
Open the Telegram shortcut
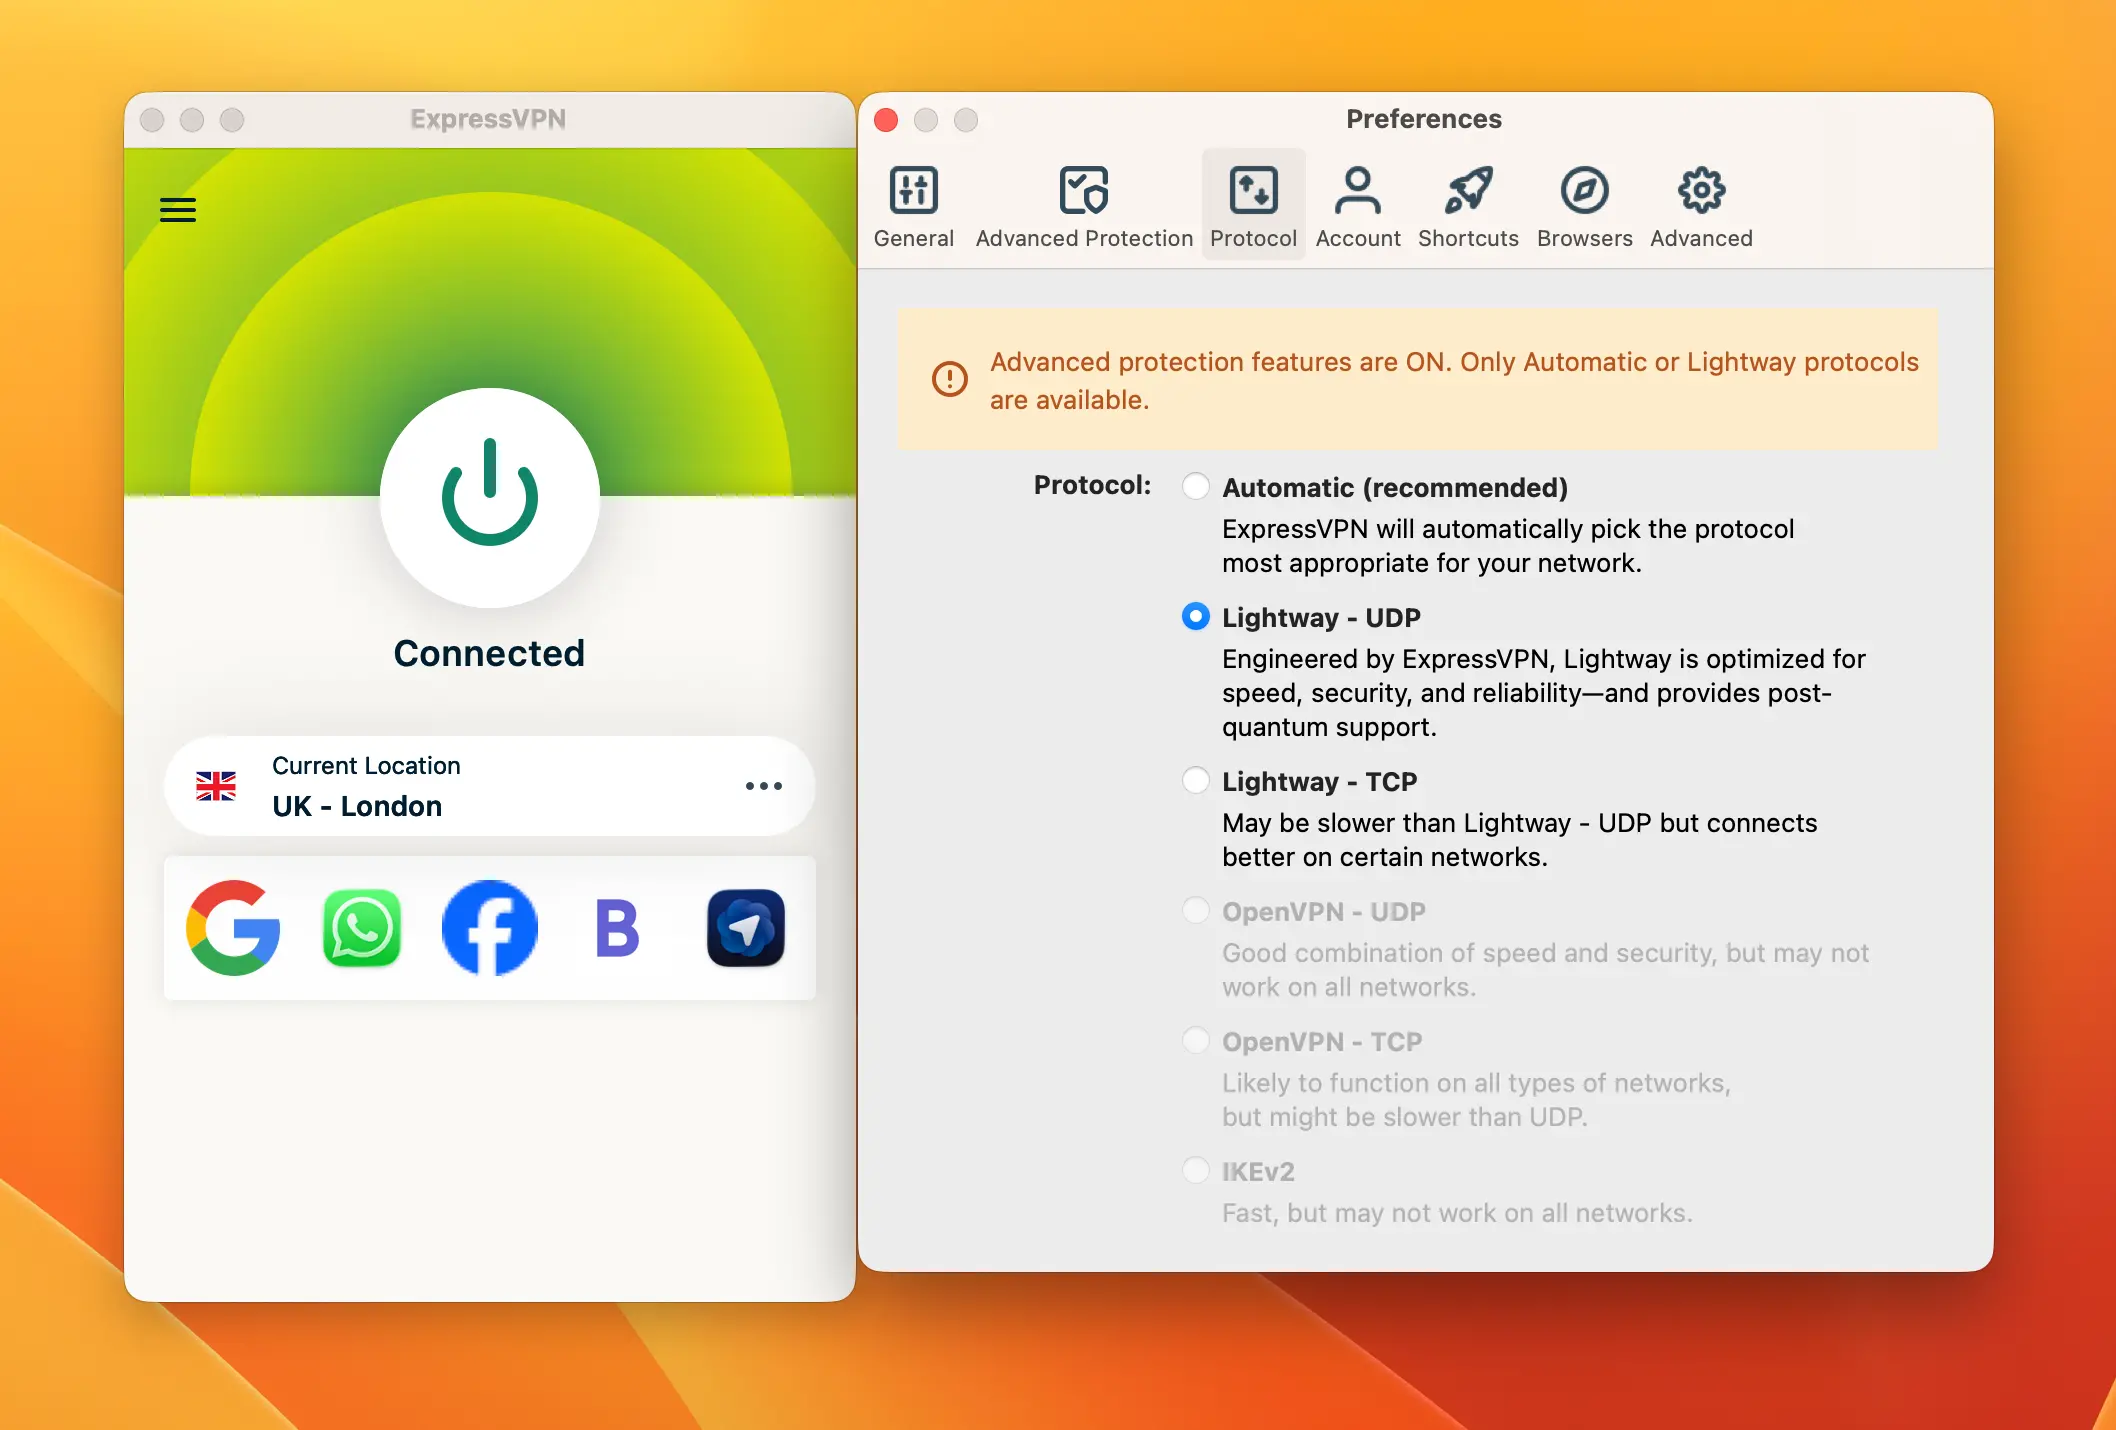745,928
